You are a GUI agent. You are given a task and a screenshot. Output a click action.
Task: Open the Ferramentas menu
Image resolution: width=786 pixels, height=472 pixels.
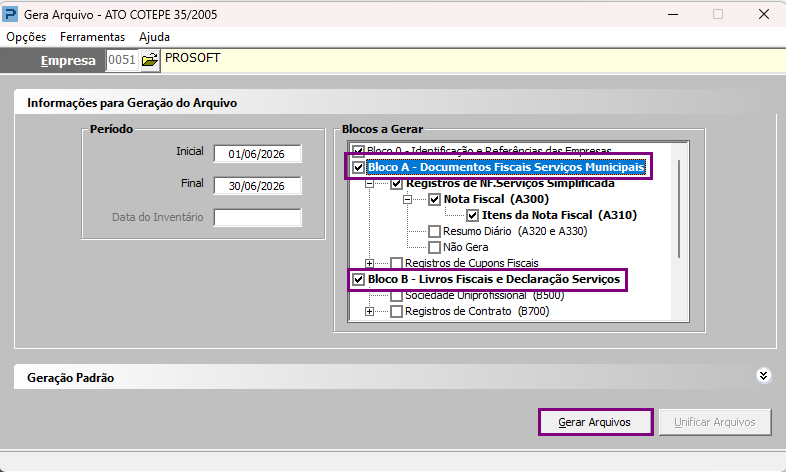click(x=92, y=37)
